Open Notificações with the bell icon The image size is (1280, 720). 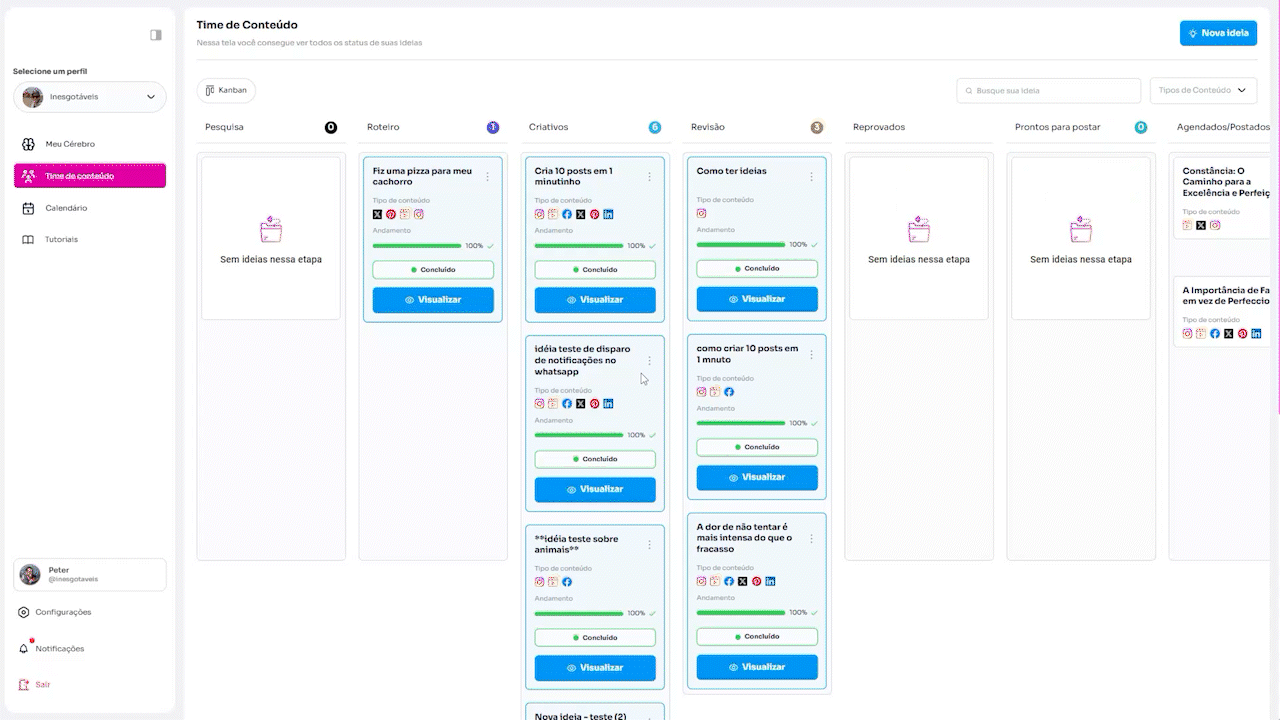[x=52, y=648]
